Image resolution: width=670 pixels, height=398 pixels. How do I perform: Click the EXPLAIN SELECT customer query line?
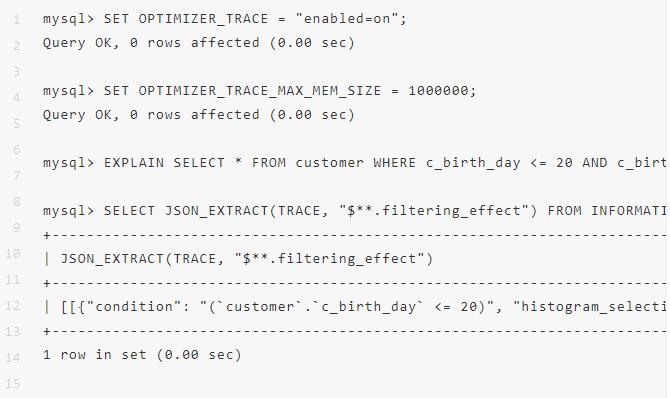(x=355, y=163)
